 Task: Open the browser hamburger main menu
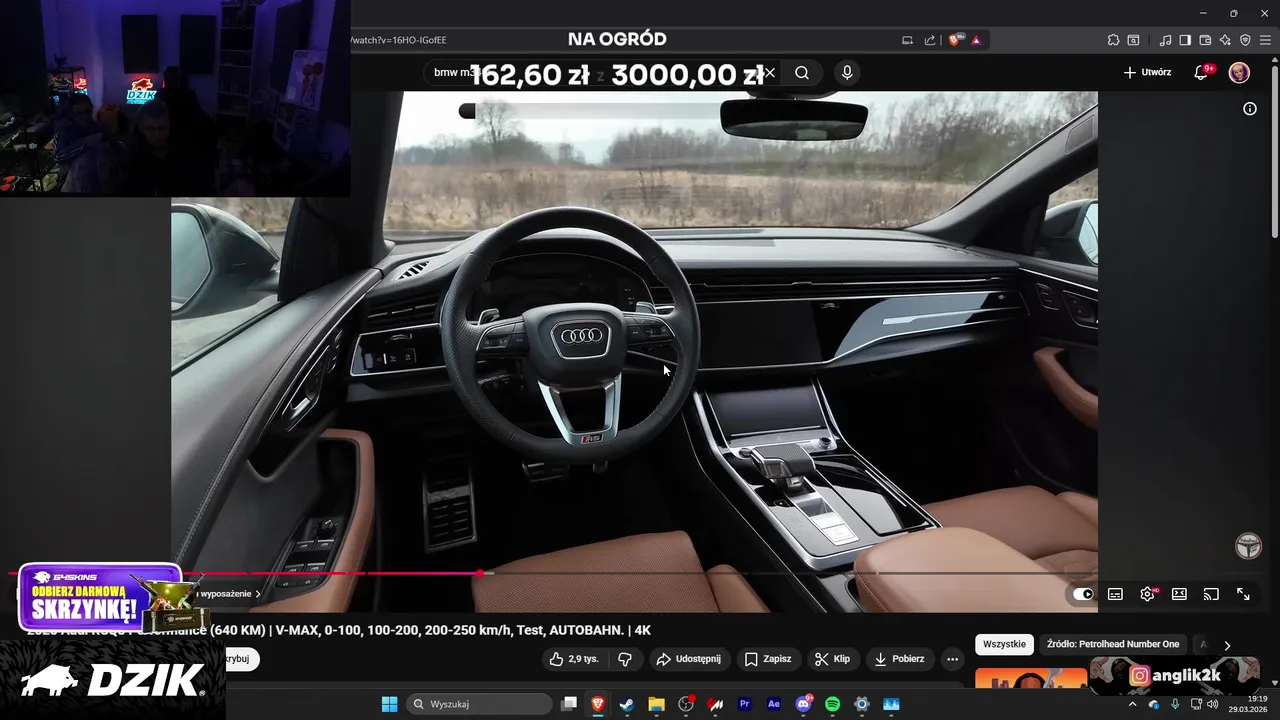(x=1265, y=40)
